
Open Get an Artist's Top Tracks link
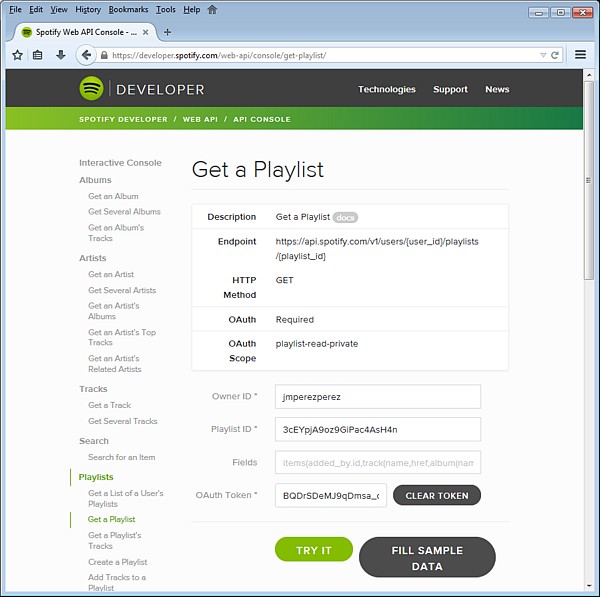[122, 338]
